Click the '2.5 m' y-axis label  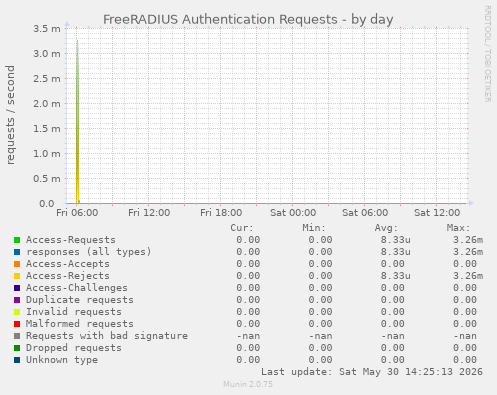47,79
